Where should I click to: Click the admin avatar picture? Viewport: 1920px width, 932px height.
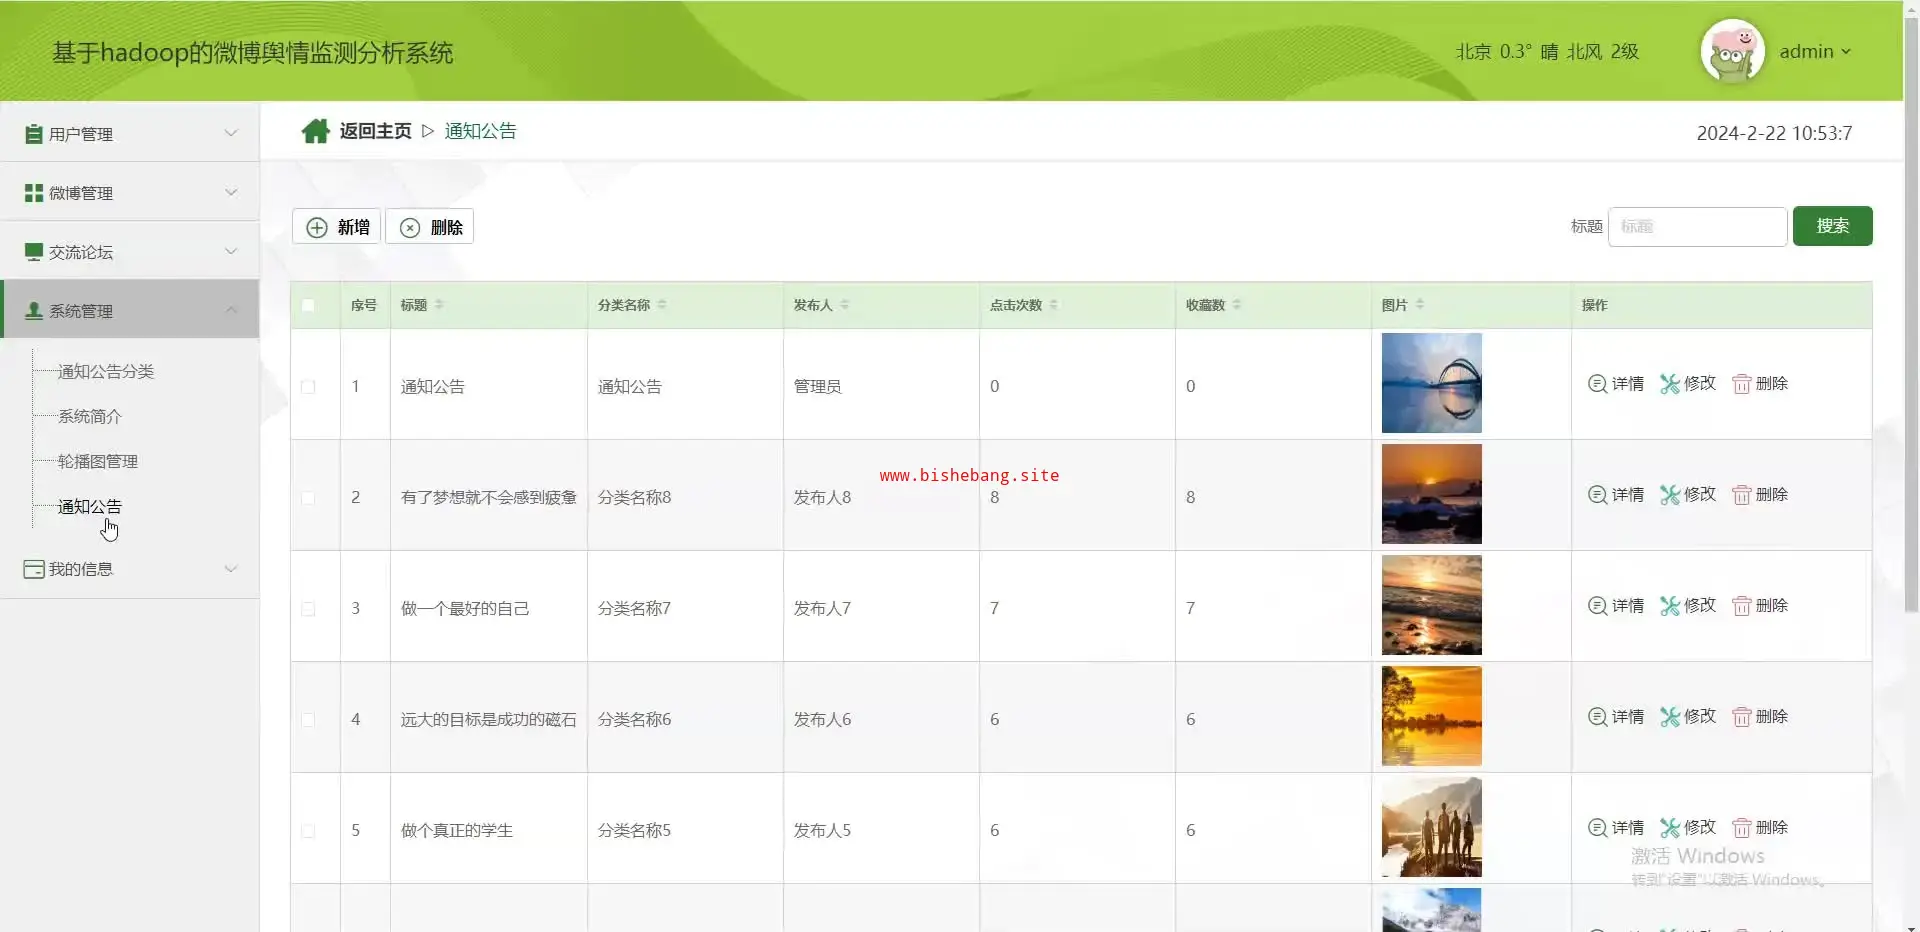click(1732, 51)
